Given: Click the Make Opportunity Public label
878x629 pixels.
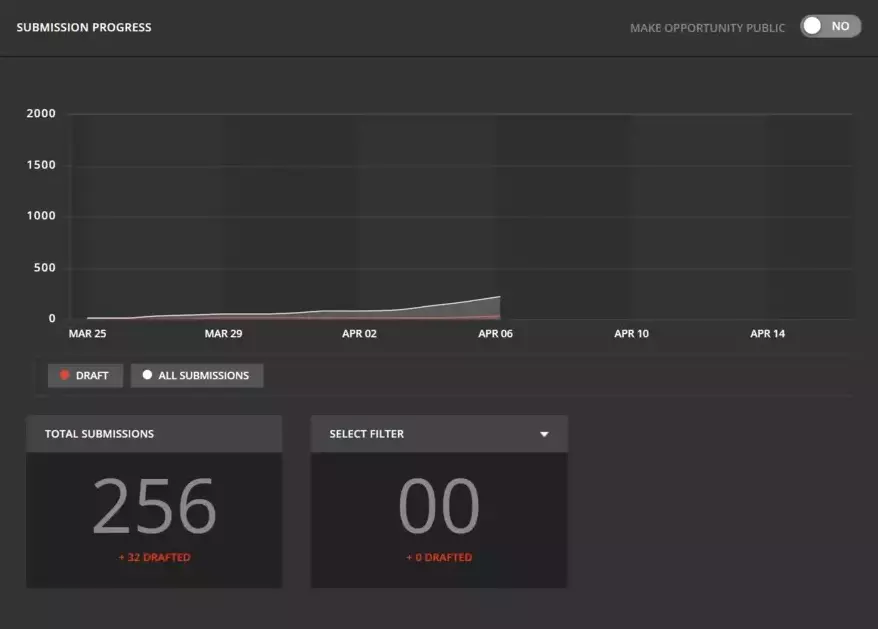Looking at the screenshot, I should [707, 28].
